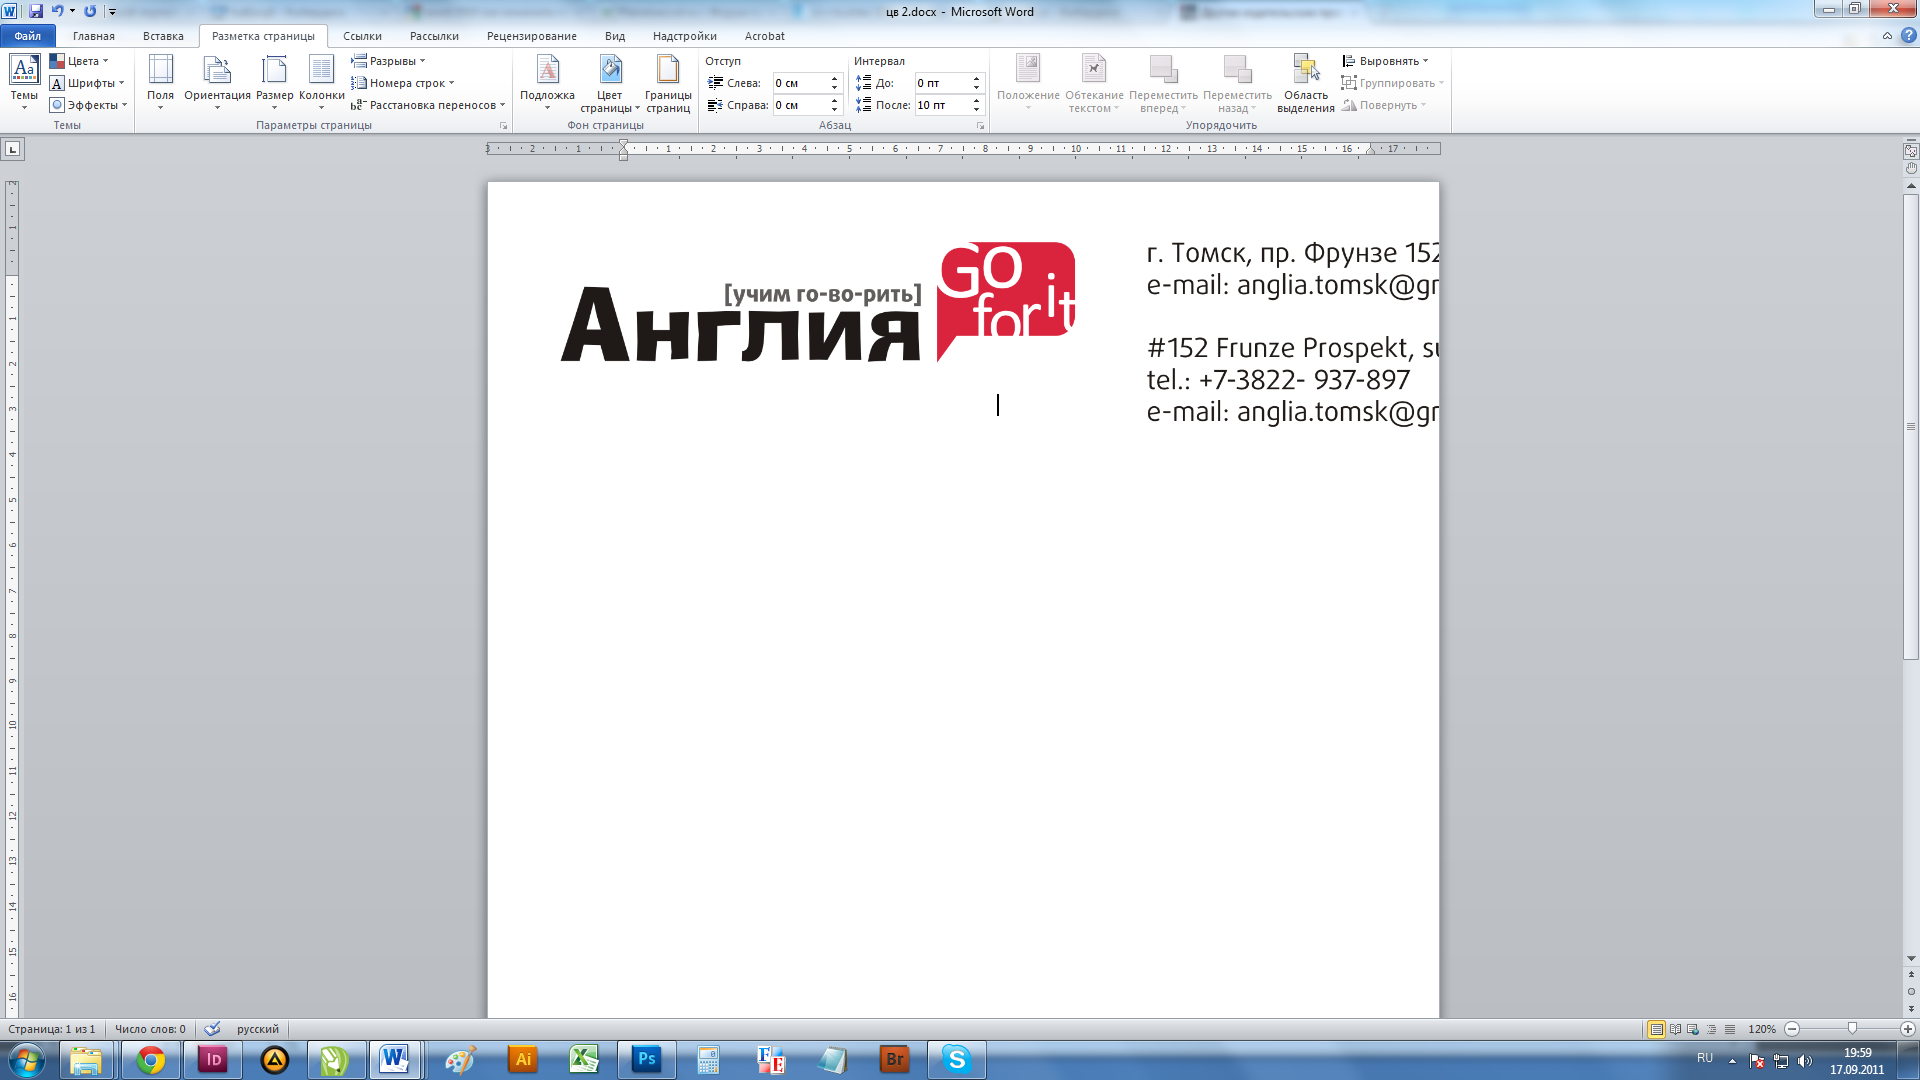Click the vertical scrollbar thumb
The height and width of the screenshot is (1080, 1920).
pos(1911,427)
